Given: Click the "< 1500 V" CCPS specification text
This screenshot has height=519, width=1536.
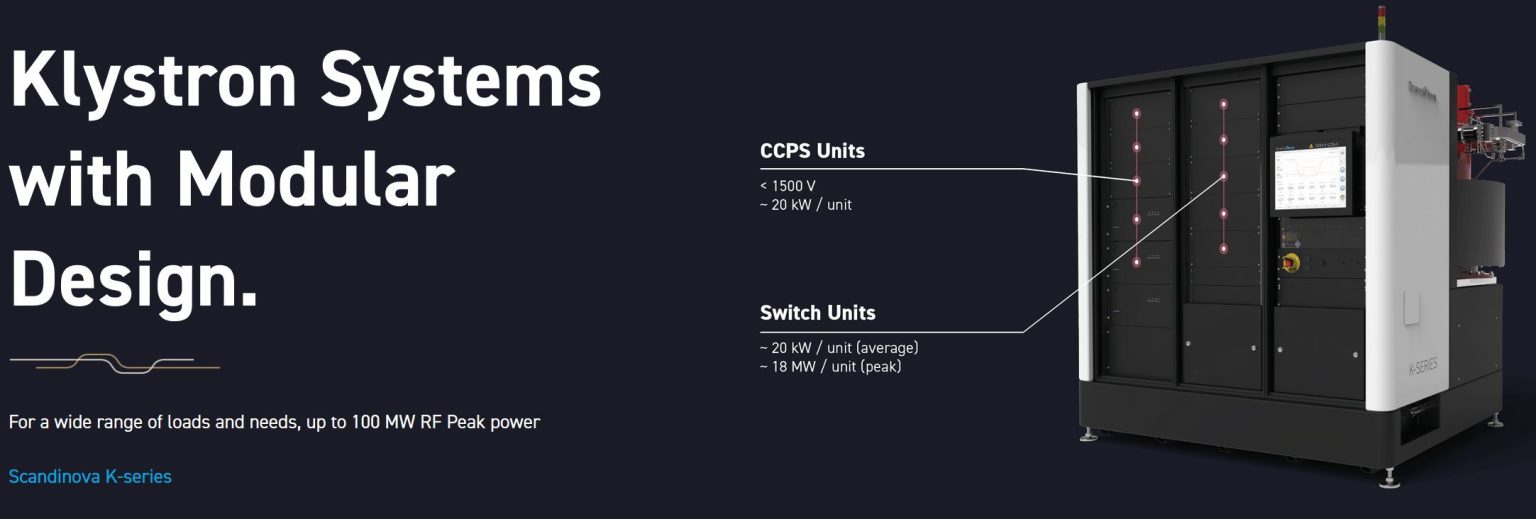Looking at the screenshot, I should [x=789, y=185].
